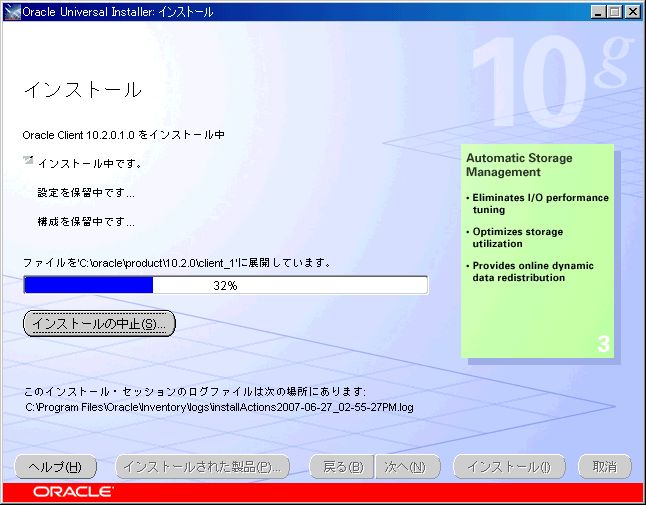The height and width of the screenshot is (505, 646).
Task: Close the Oracle Universal Installer window
Action: pos(632,12)
